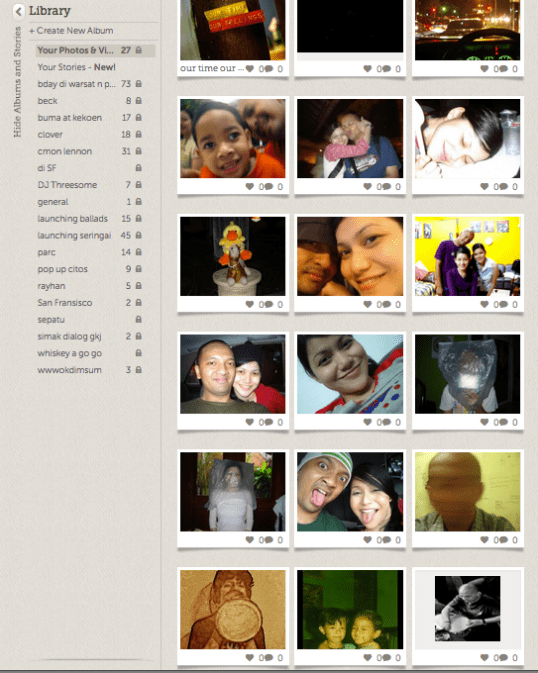Open the pop up citos album
This screenshot has width=538, height=673.
63,269
